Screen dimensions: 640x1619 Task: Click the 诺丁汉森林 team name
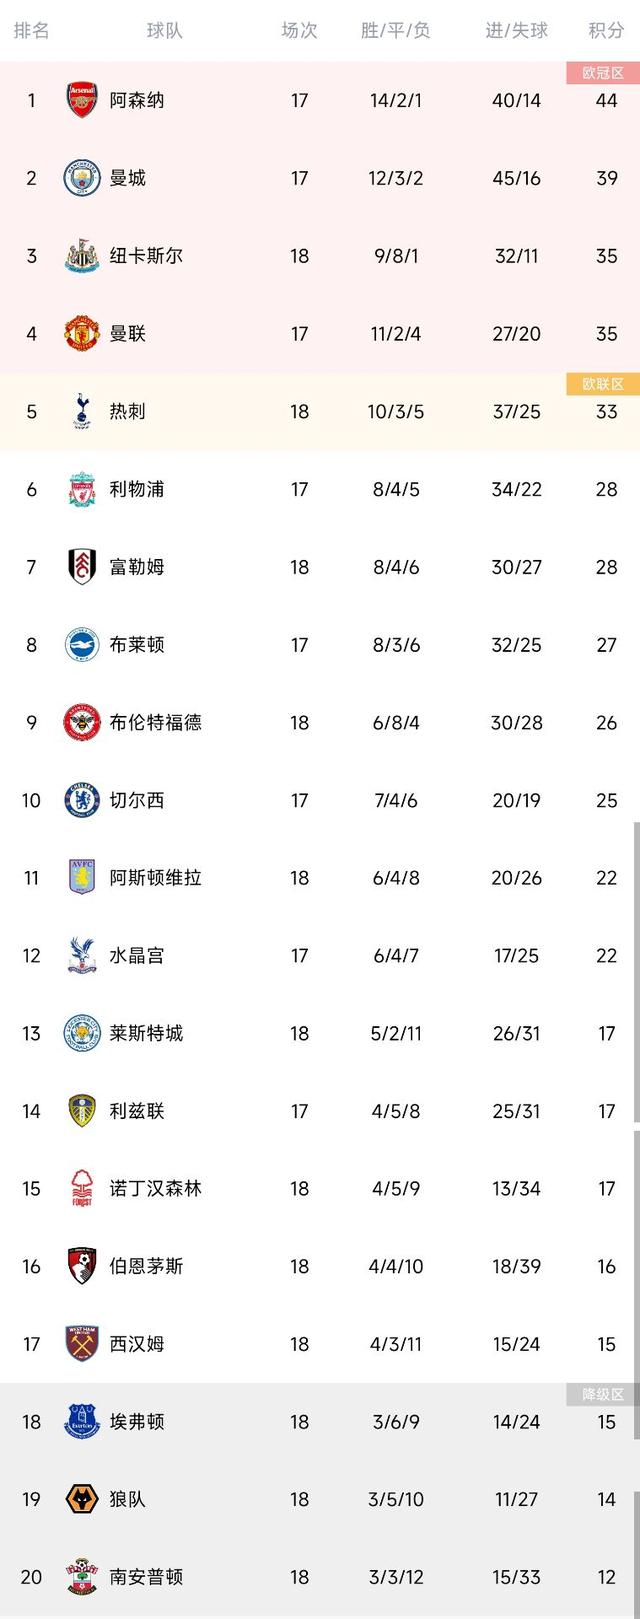(x=155, y=1188)
